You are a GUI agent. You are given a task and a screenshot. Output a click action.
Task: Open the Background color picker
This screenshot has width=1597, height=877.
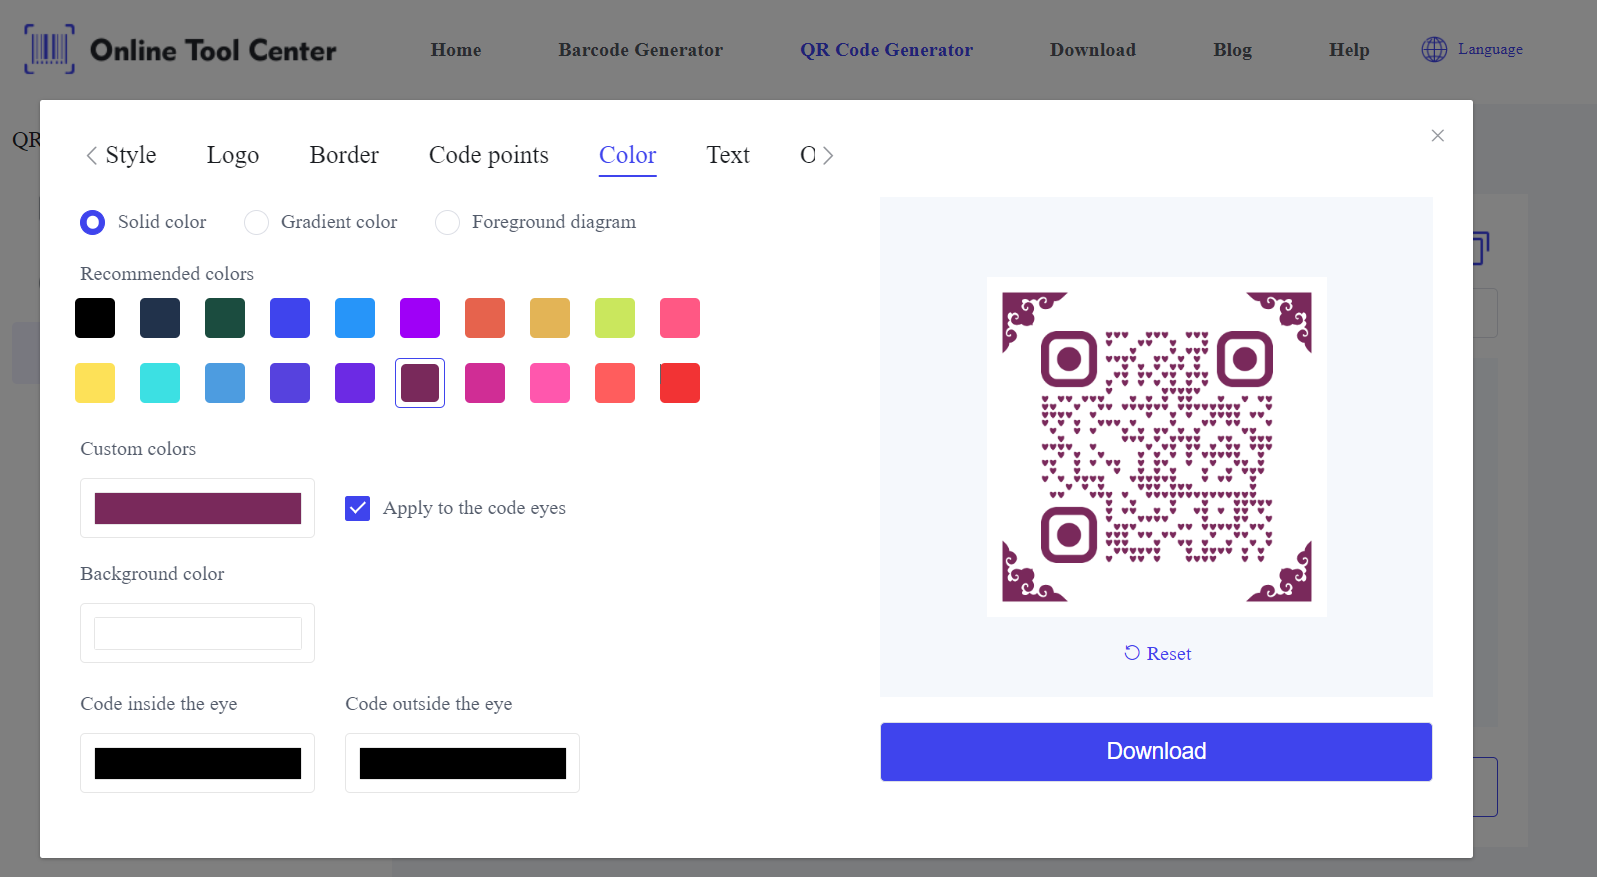coord(198,633)
